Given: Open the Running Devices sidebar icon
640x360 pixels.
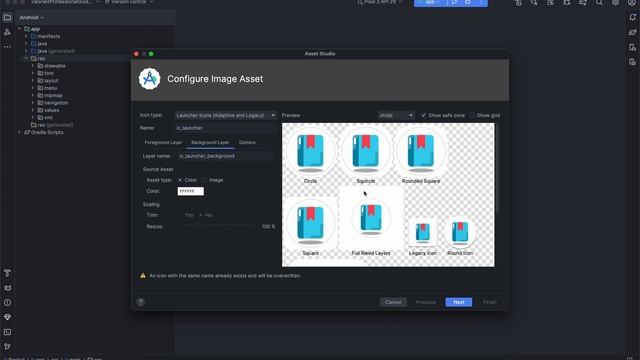Looking at the screenshot, I should coord(632,62).
